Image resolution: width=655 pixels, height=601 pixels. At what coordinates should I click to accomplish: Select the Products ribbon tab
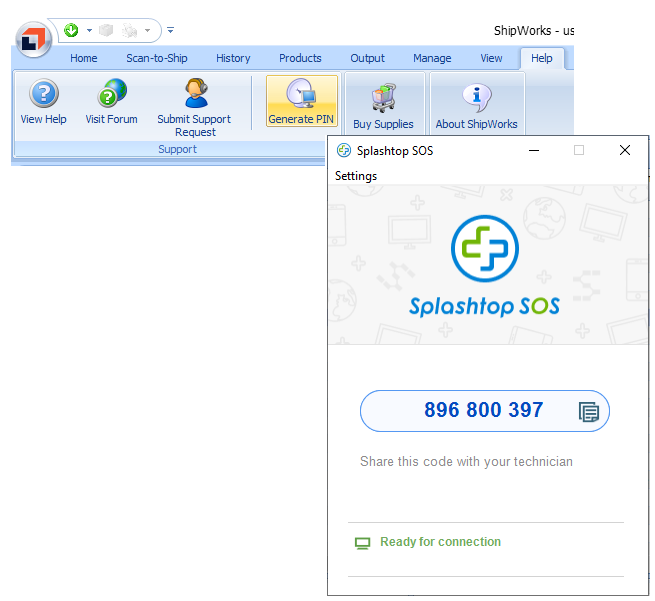point(300,58)
